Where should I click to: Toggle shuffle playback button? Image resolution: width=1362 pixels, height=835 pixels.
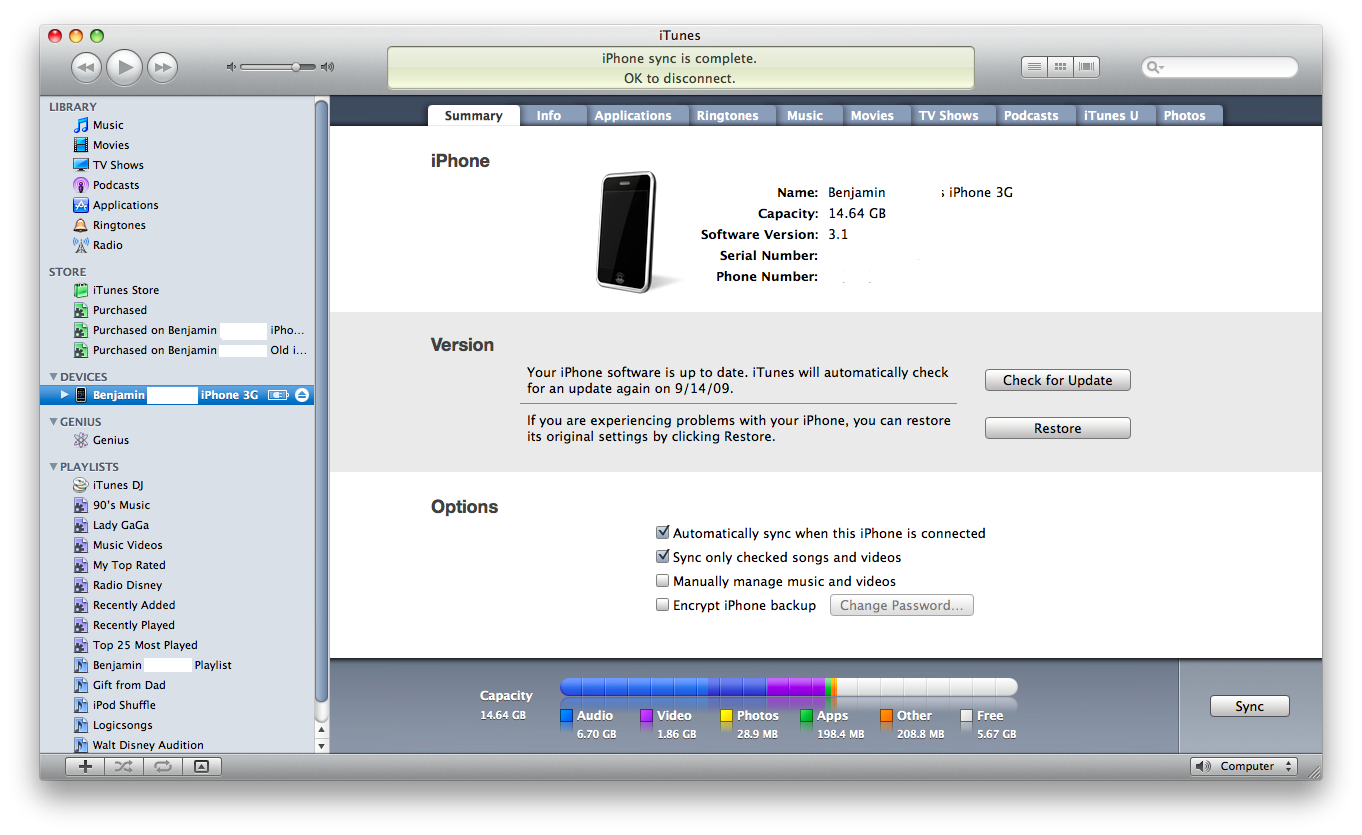[123, 766]
